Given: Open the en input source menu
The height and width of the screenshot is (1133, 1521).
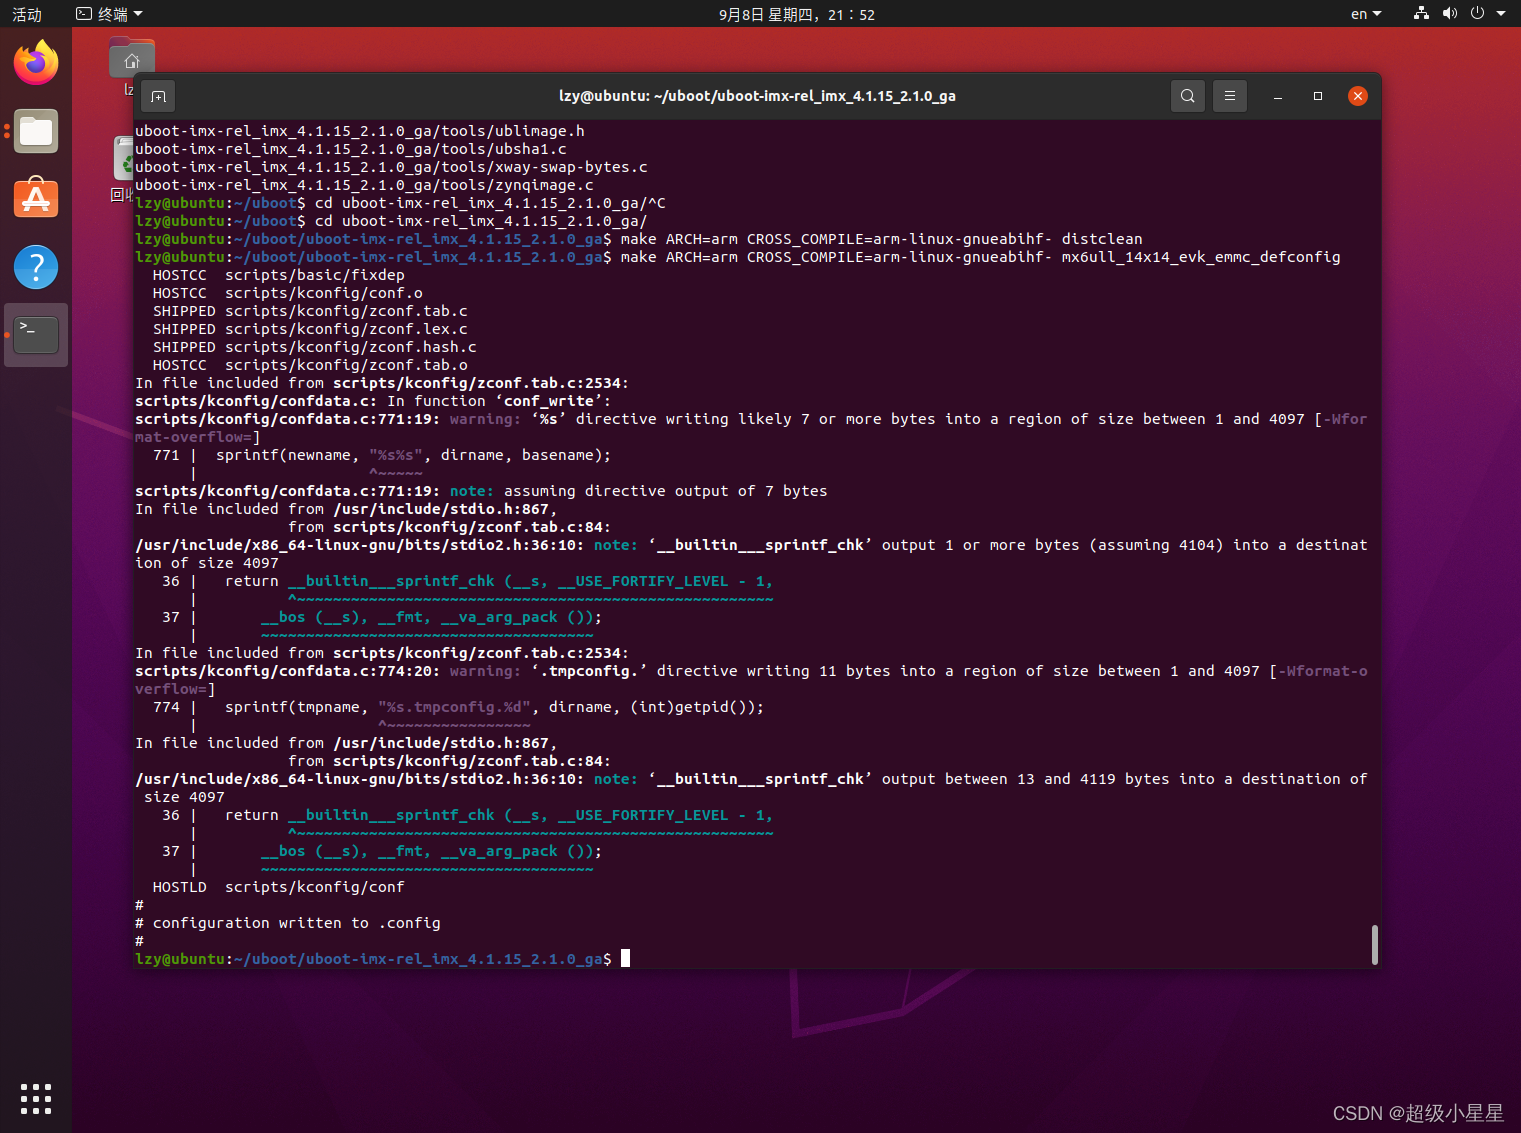Looking at the screenshot, I should tap(1365, 14).
